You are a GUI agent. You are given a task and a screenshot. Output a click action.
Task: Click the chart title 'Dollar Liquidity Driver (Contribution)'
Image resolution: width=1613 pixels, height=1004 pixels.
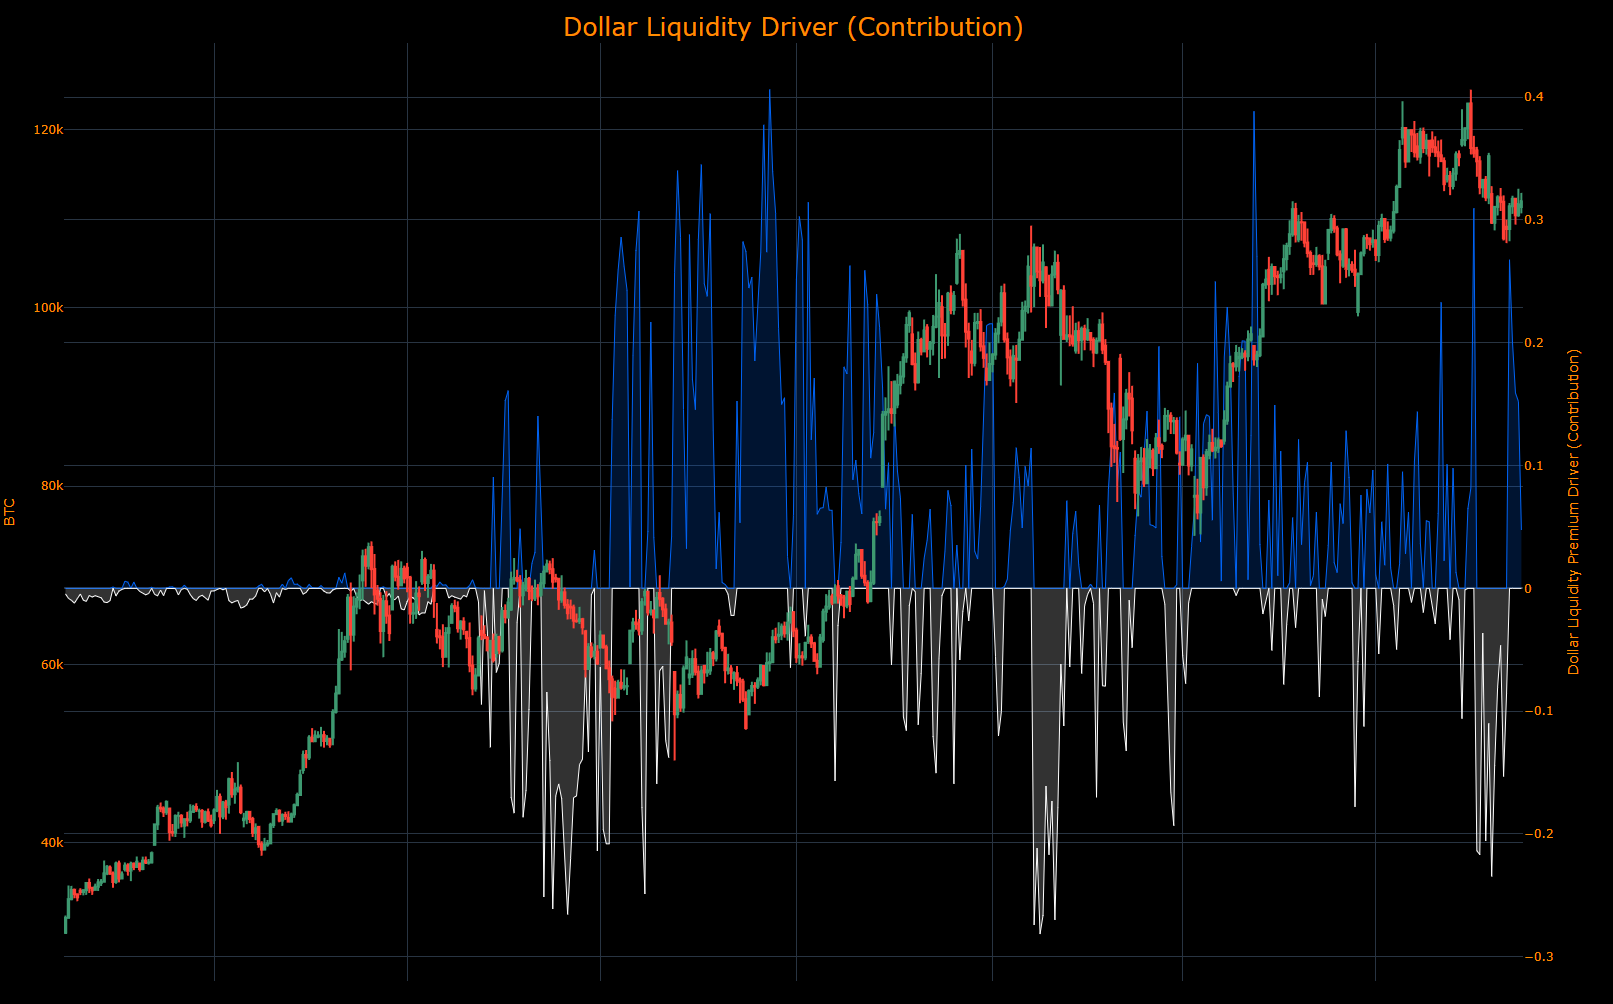coord(794,27)
